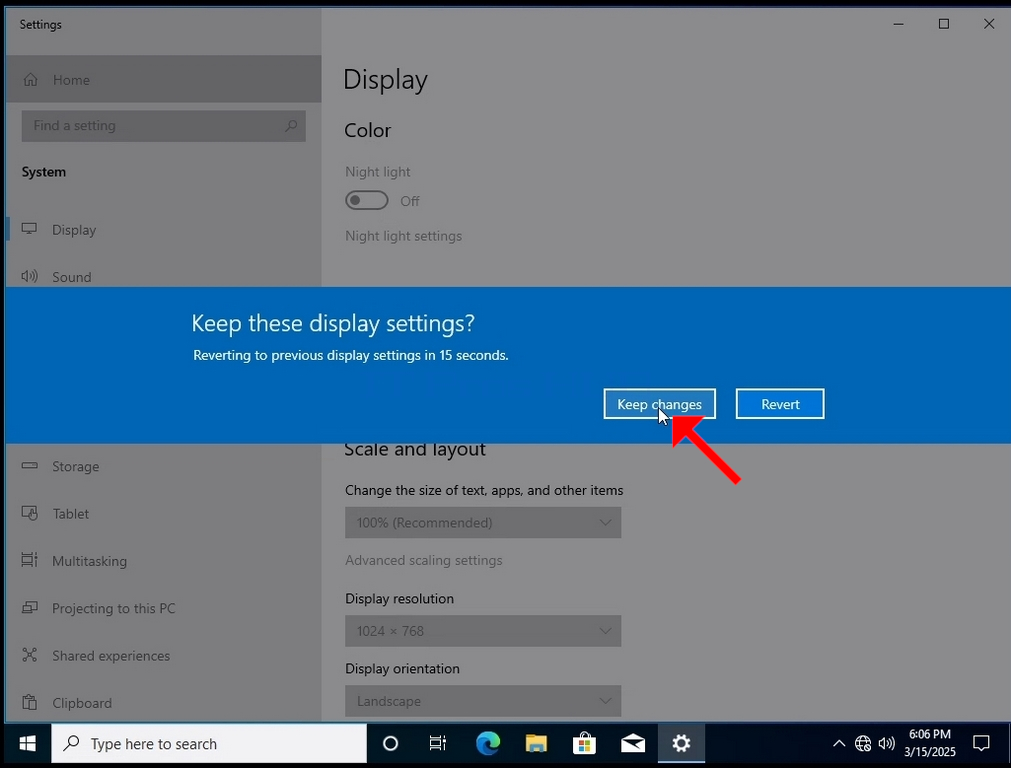Select Display in the sidebar

pyautogui.click(x=163, y=230)
